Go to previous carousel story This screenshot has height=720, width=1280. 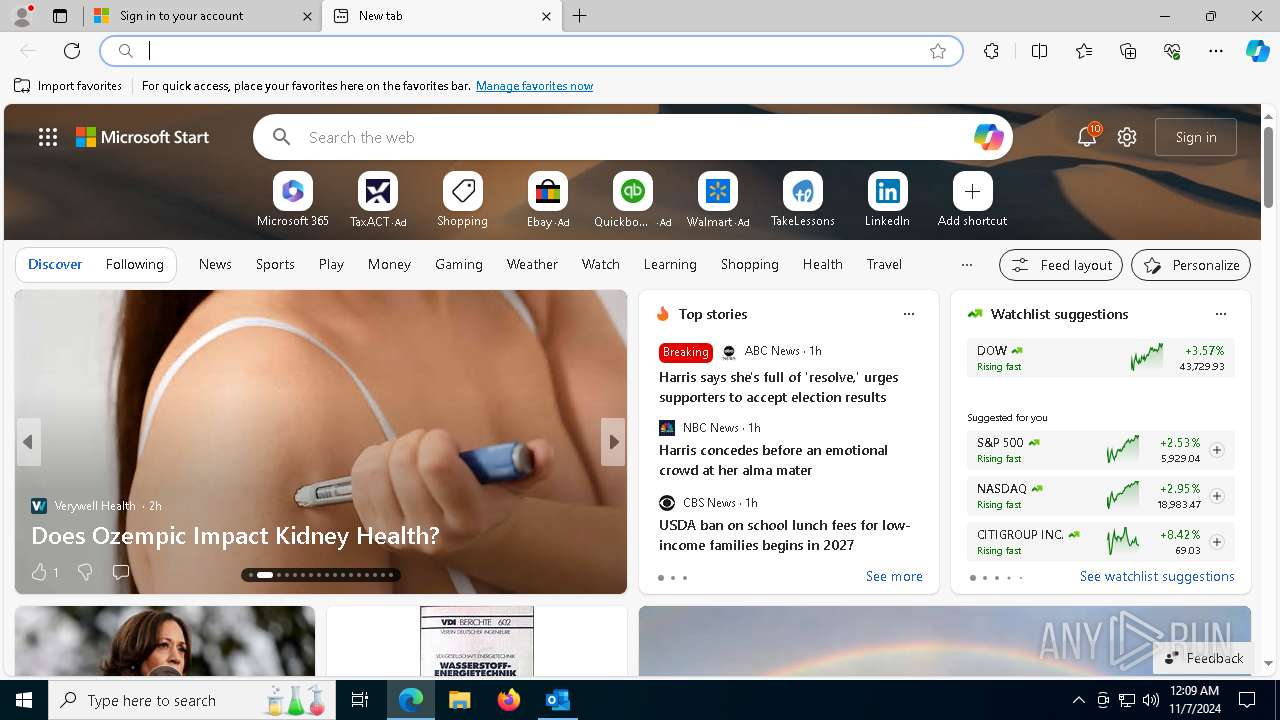(28, 442)
